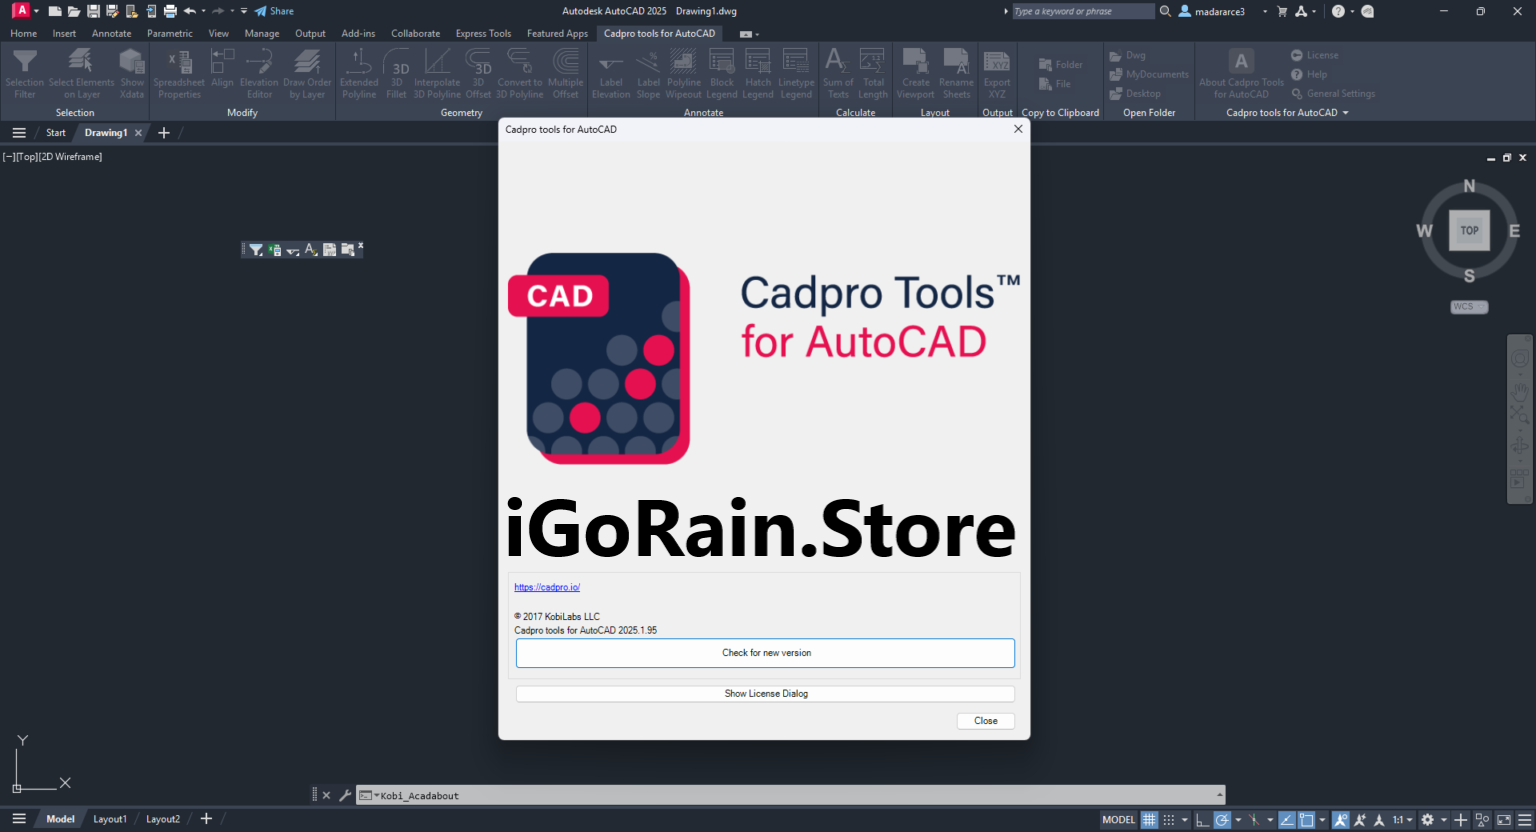Expand the snap settings dropdown arrow
The height and width of the screenshot is (832, 1536).
(x=1184, y=818)
